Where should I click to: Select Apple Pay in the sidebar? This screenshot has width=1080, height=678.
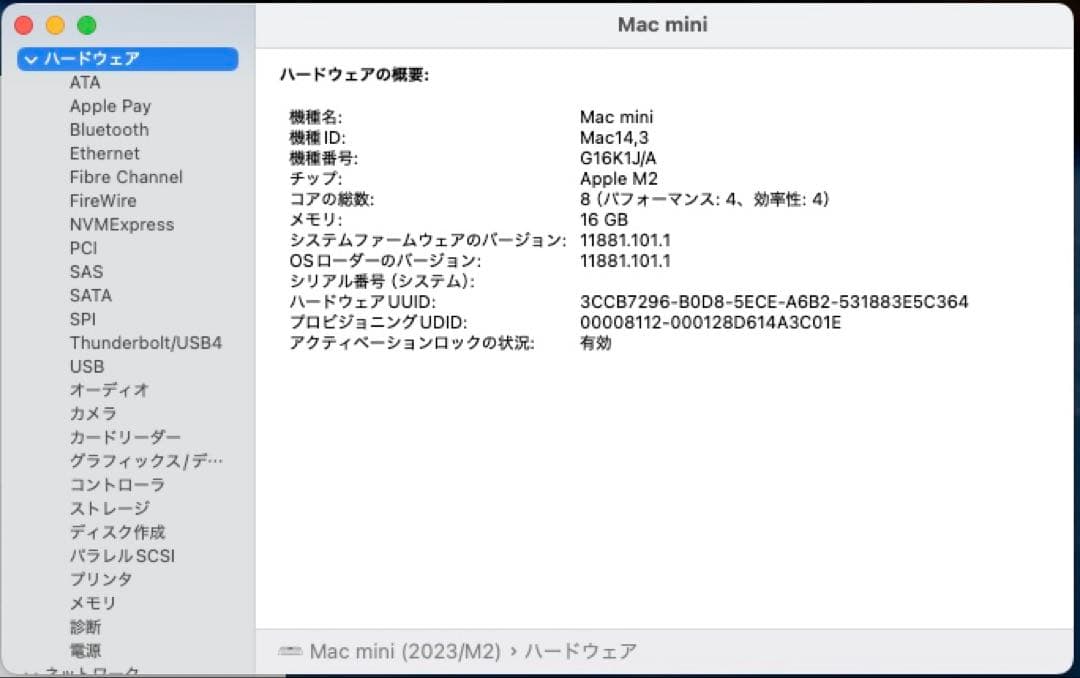point(110,106)
